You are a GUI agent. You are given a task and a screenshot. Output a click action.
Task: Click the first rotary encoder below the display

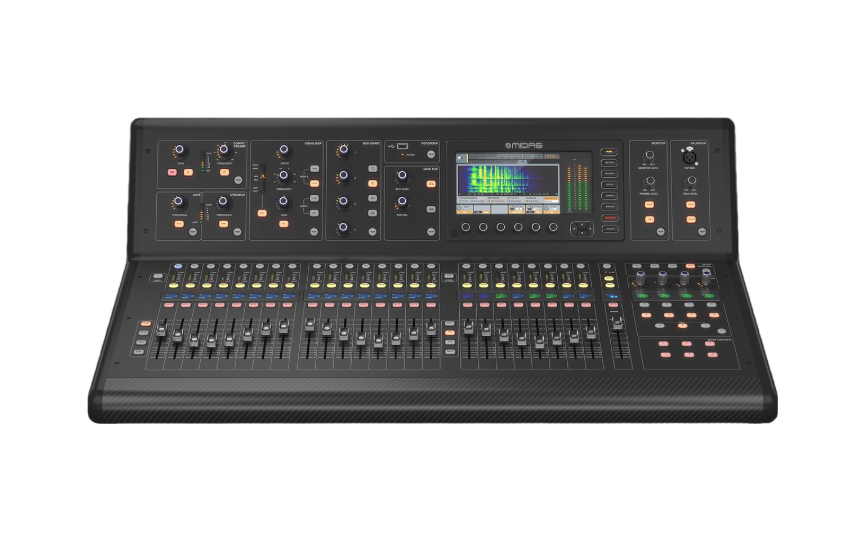tap(466, 227)
